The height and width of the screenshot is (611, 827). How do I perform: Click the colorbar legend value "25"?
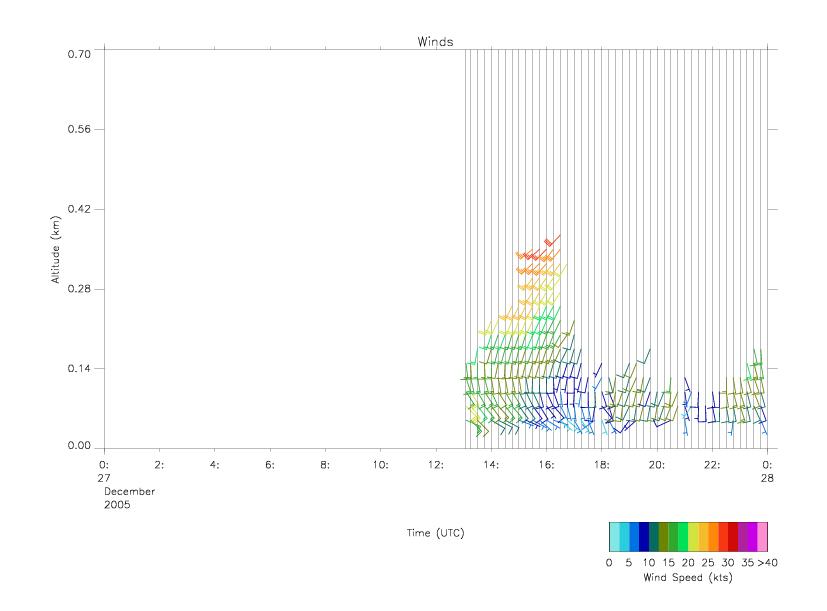708,562
